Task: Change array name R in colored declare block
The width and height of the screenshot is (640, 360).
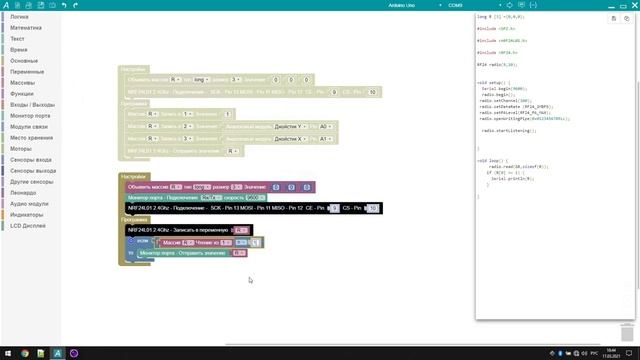Action: 176,187
